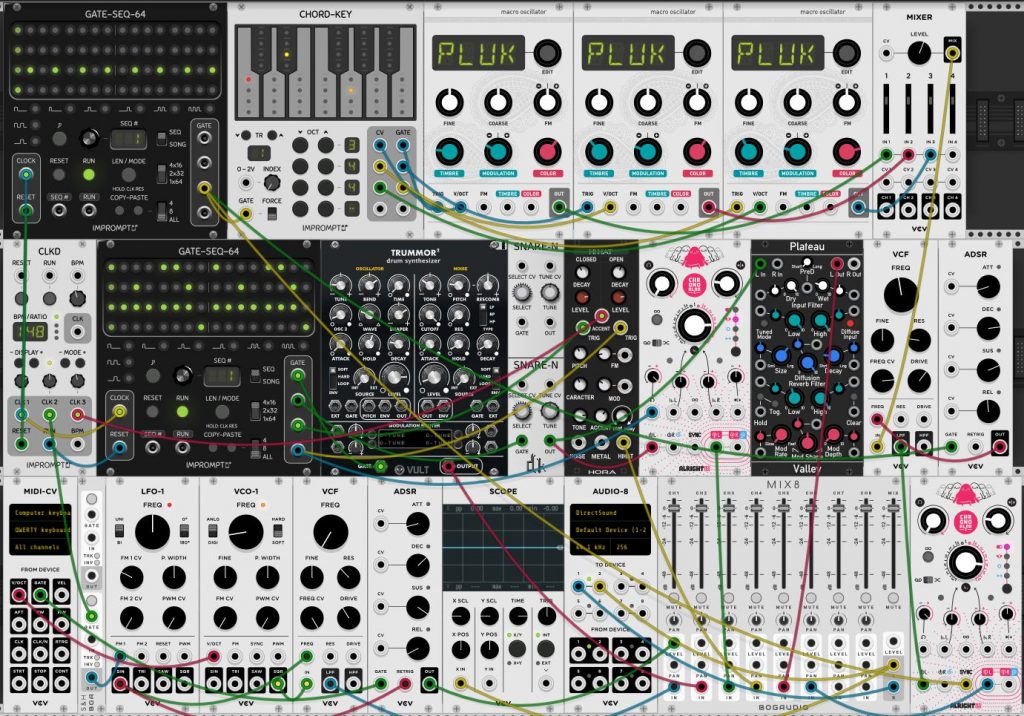
Task: Click the MIDI-CV STRT output jack
Action: (x=19, y=683)
